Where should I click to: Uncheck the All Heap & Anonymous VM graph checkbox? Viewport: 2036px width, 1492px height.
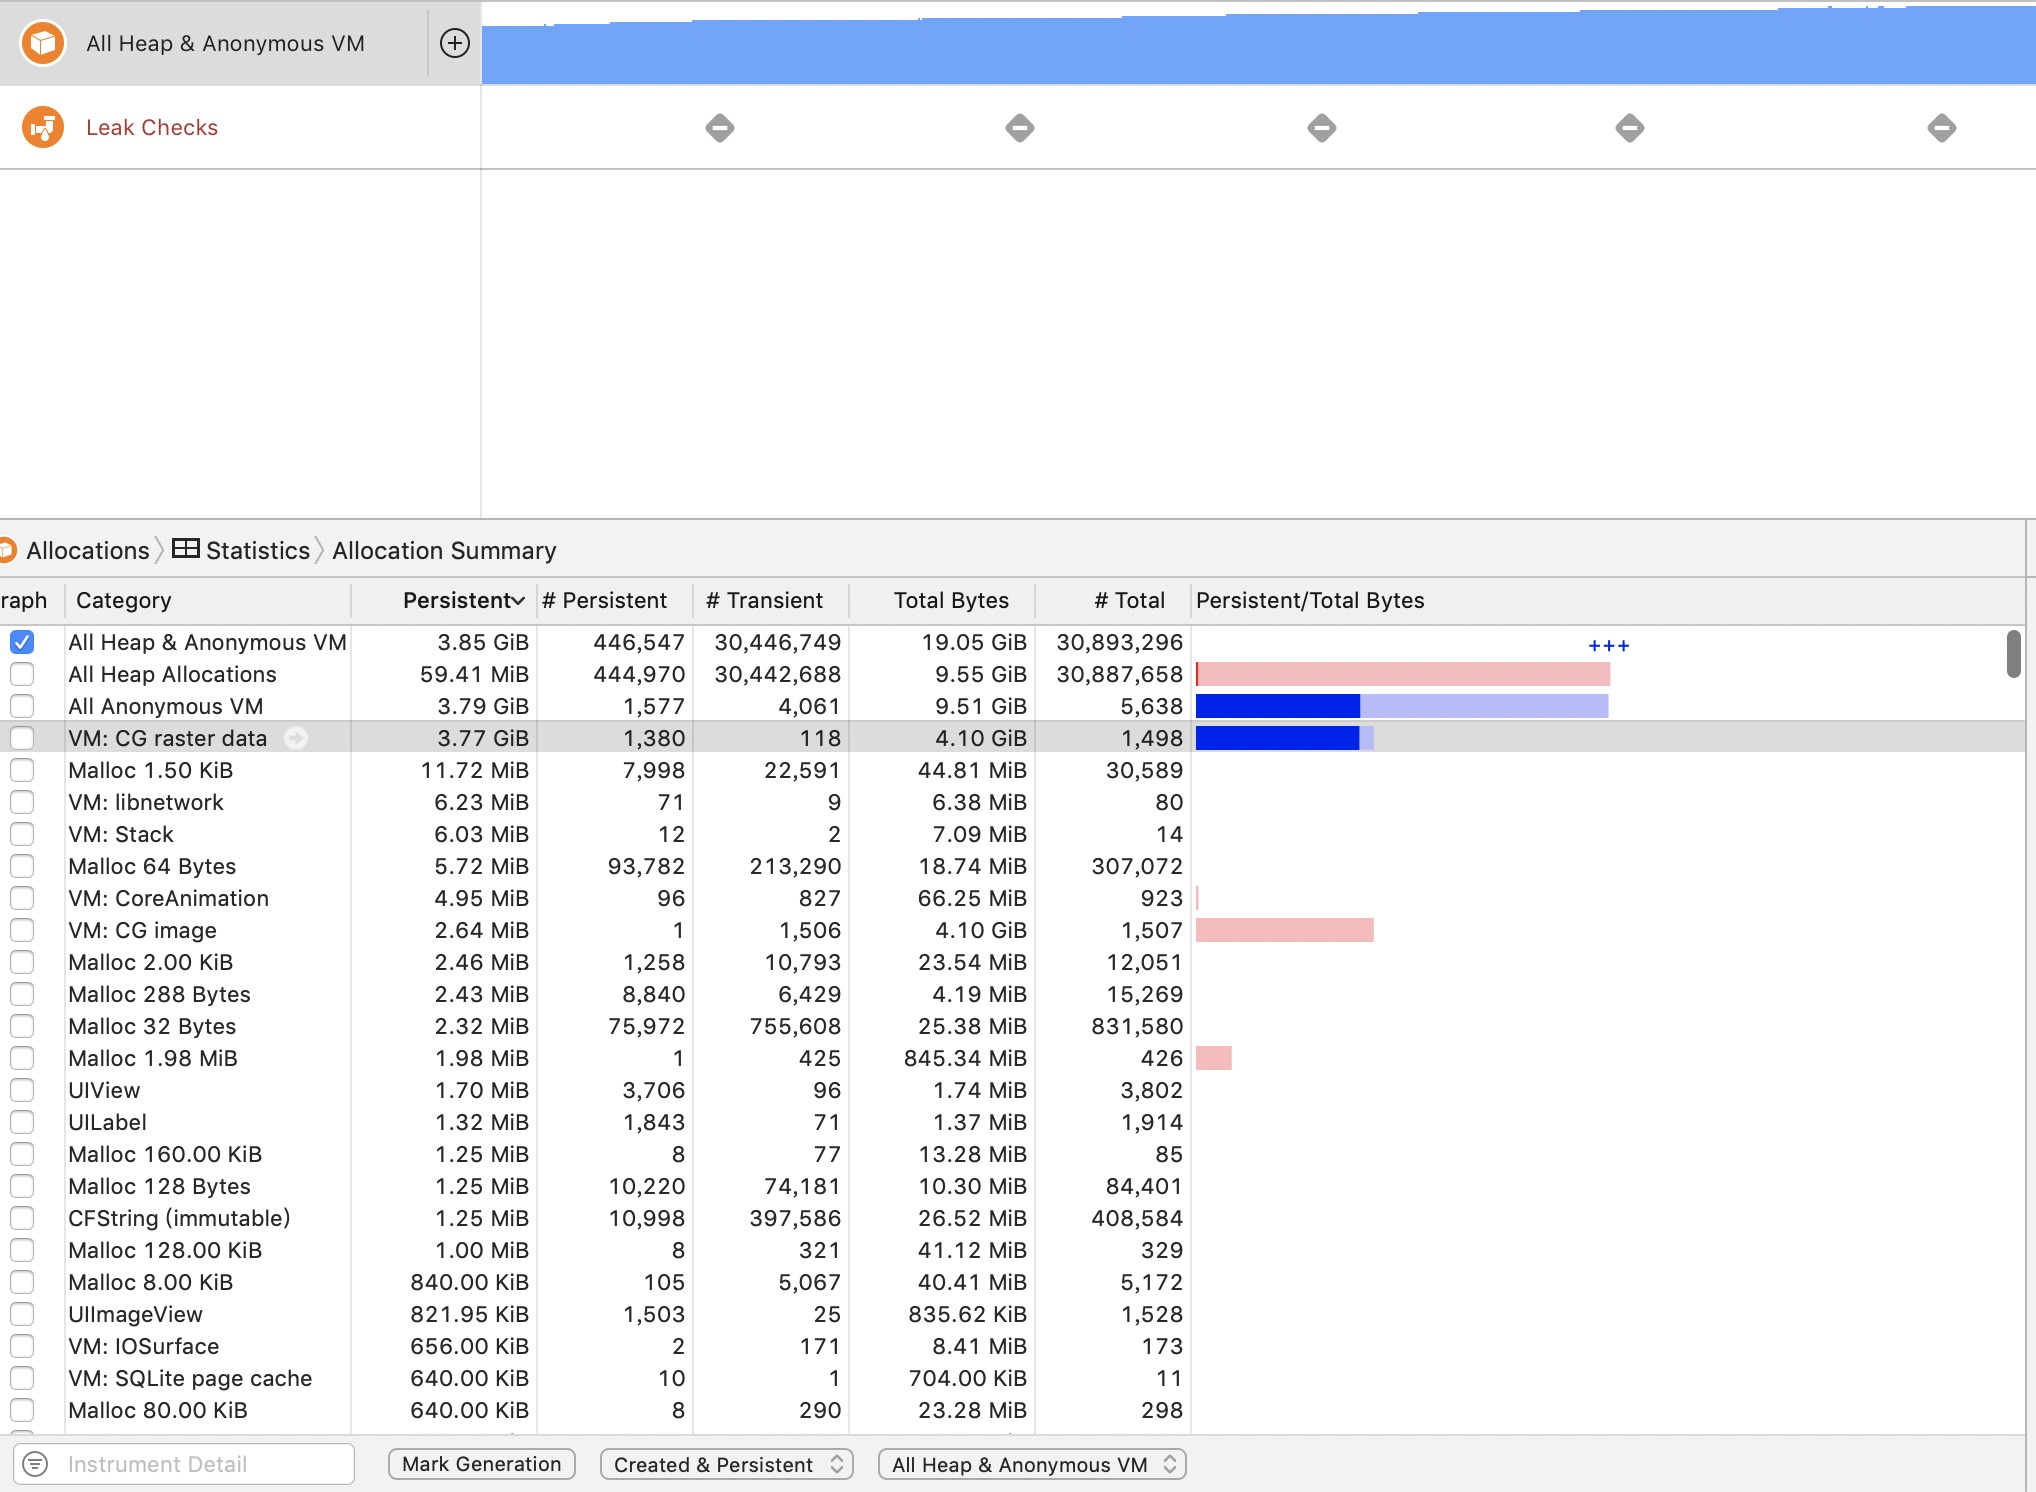22,642
